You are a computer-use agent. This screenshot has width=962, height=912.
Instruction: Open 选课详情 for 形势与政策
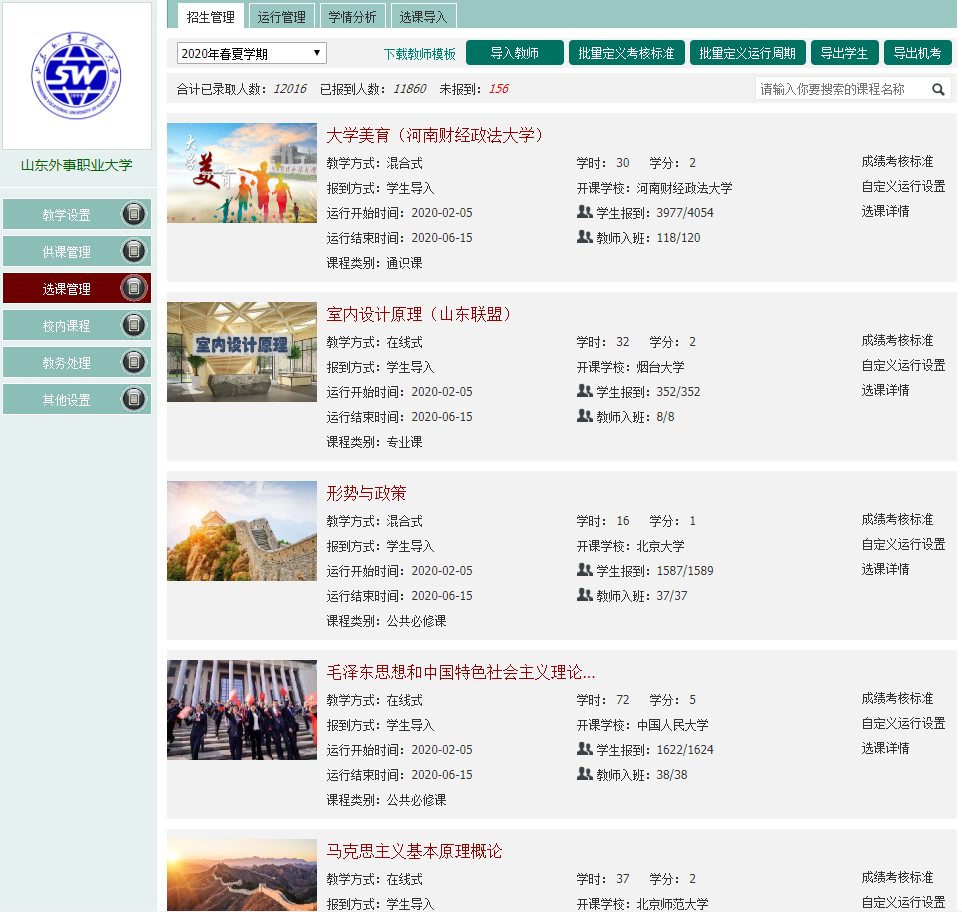(x=885, y=570)
